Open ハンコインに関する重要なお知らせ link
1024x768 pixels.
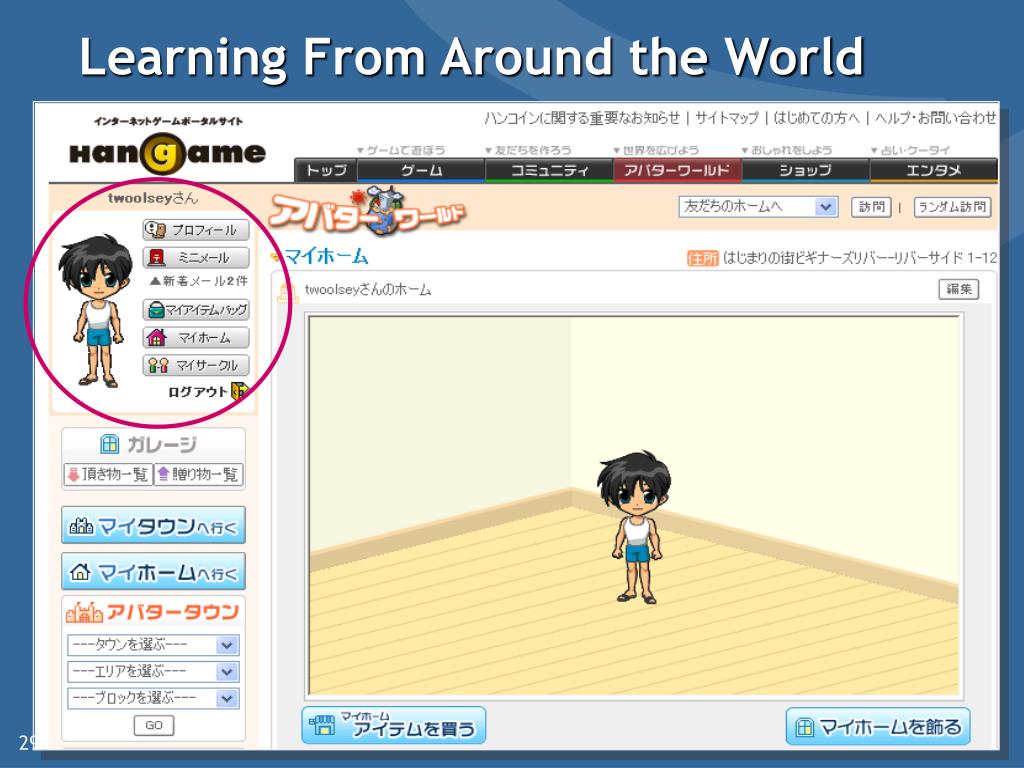(x=582, y=118)
